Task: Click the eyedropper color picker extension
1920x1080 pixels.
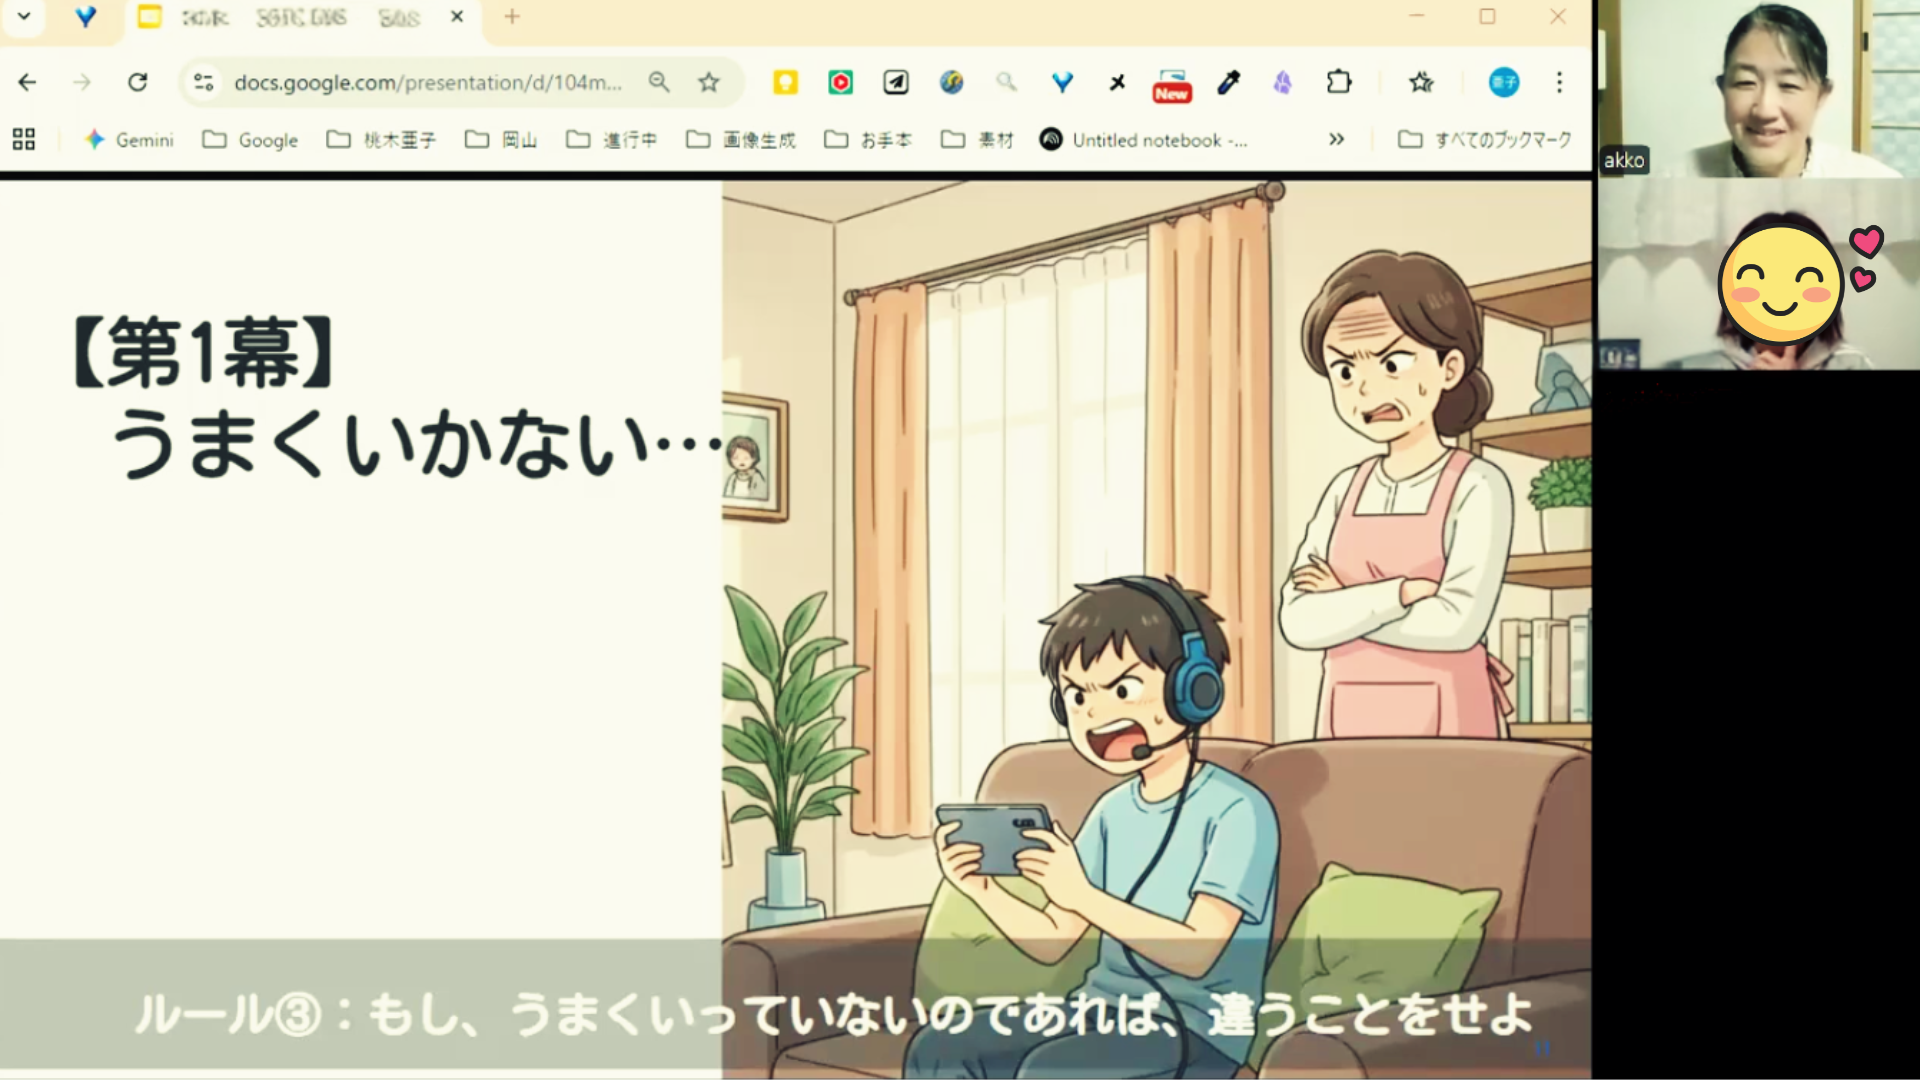Action: coord(1228,82)
